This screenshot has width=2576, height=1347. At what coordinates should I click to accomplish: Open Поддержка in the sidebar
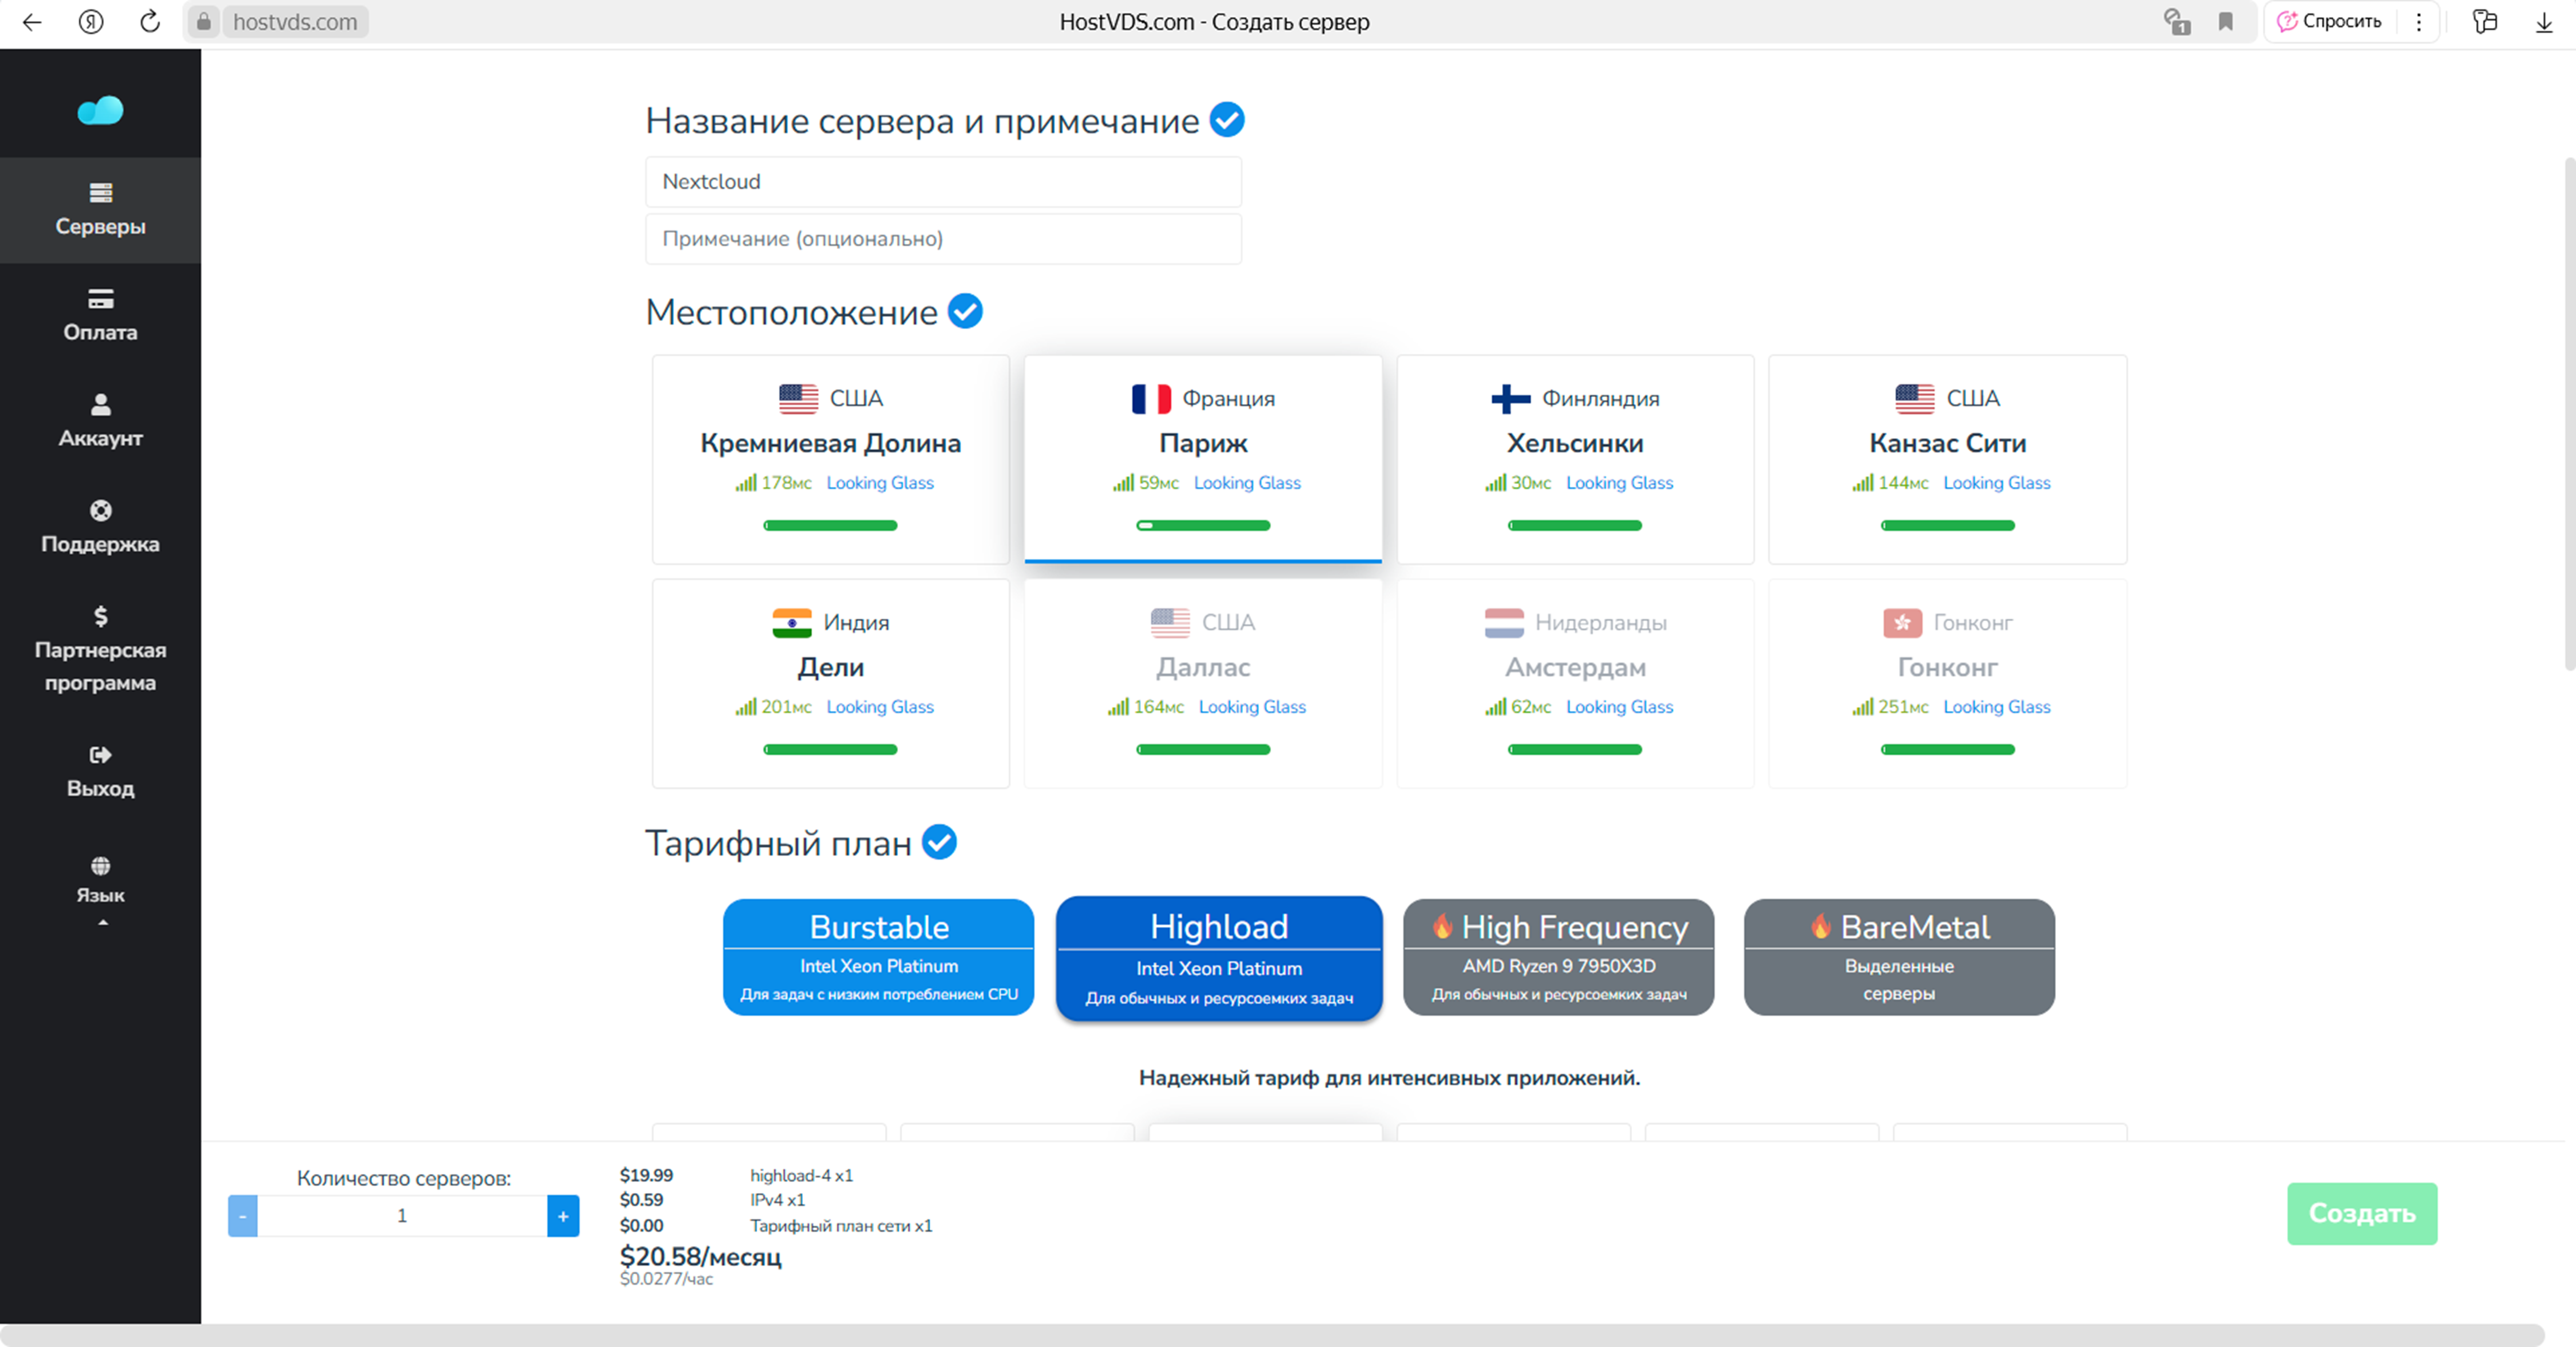pos(100,527)
